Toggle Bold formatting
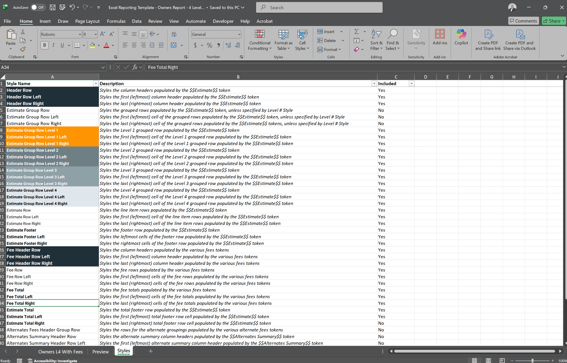This screenshot has height=363, width=567. tap(44, 45)
